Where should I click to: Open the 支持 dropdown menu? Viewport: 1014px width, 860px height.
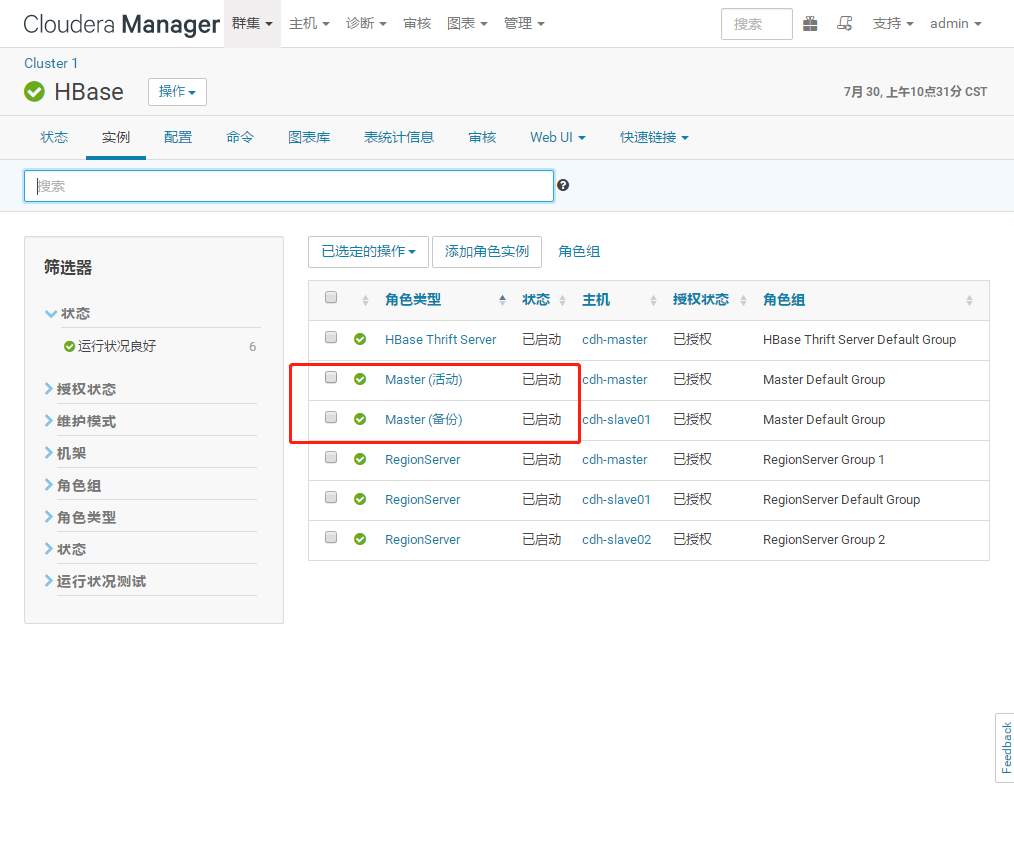click(x=892, y=24)
